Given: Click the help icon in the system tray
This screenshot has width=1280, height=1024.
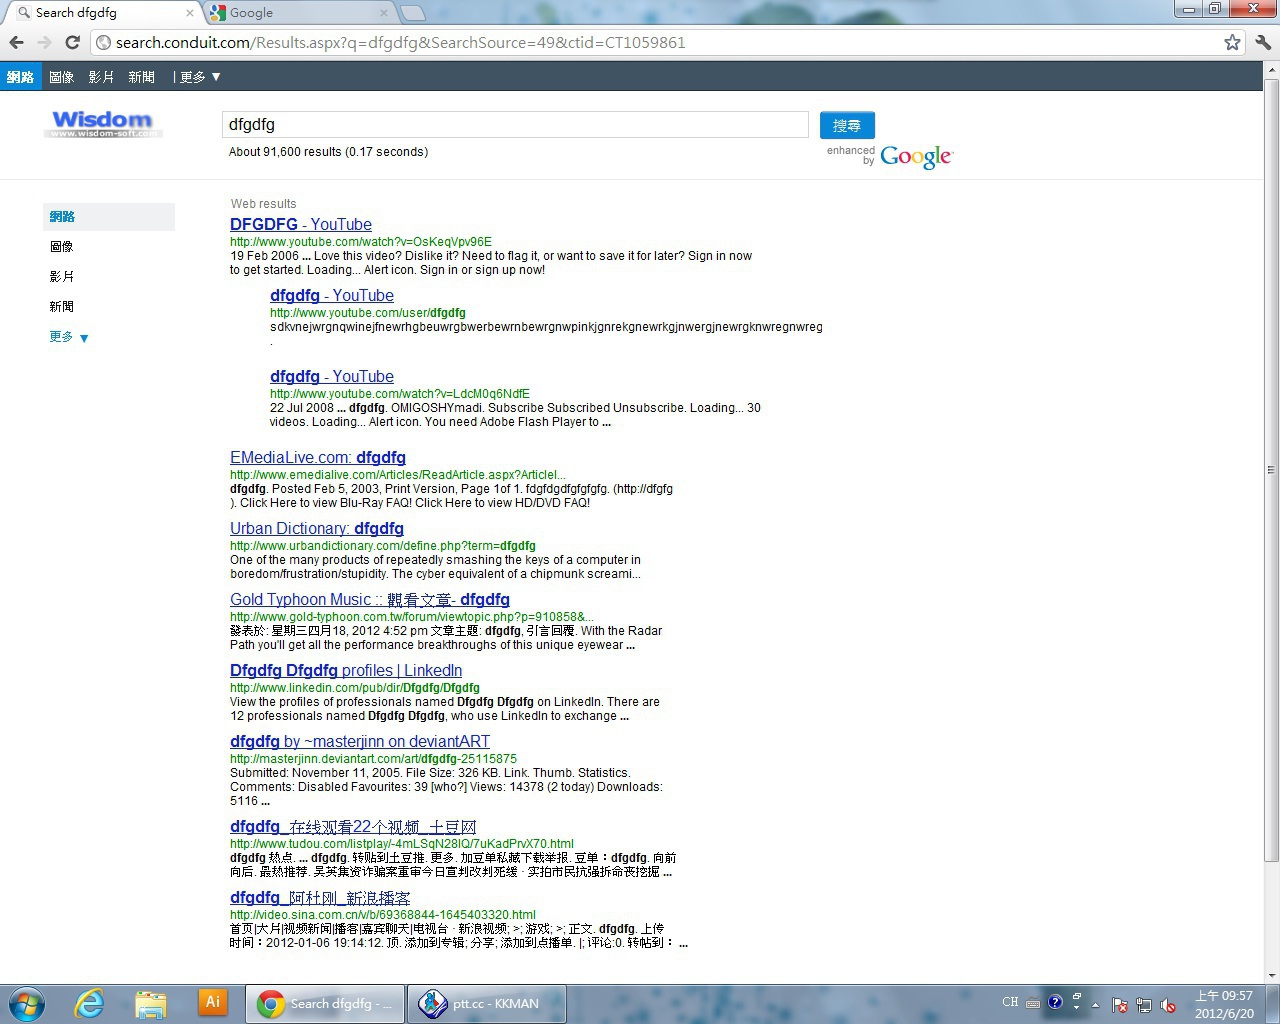Looking at the screenshot, I should pyautogui.click(x=1055, y=1002).
